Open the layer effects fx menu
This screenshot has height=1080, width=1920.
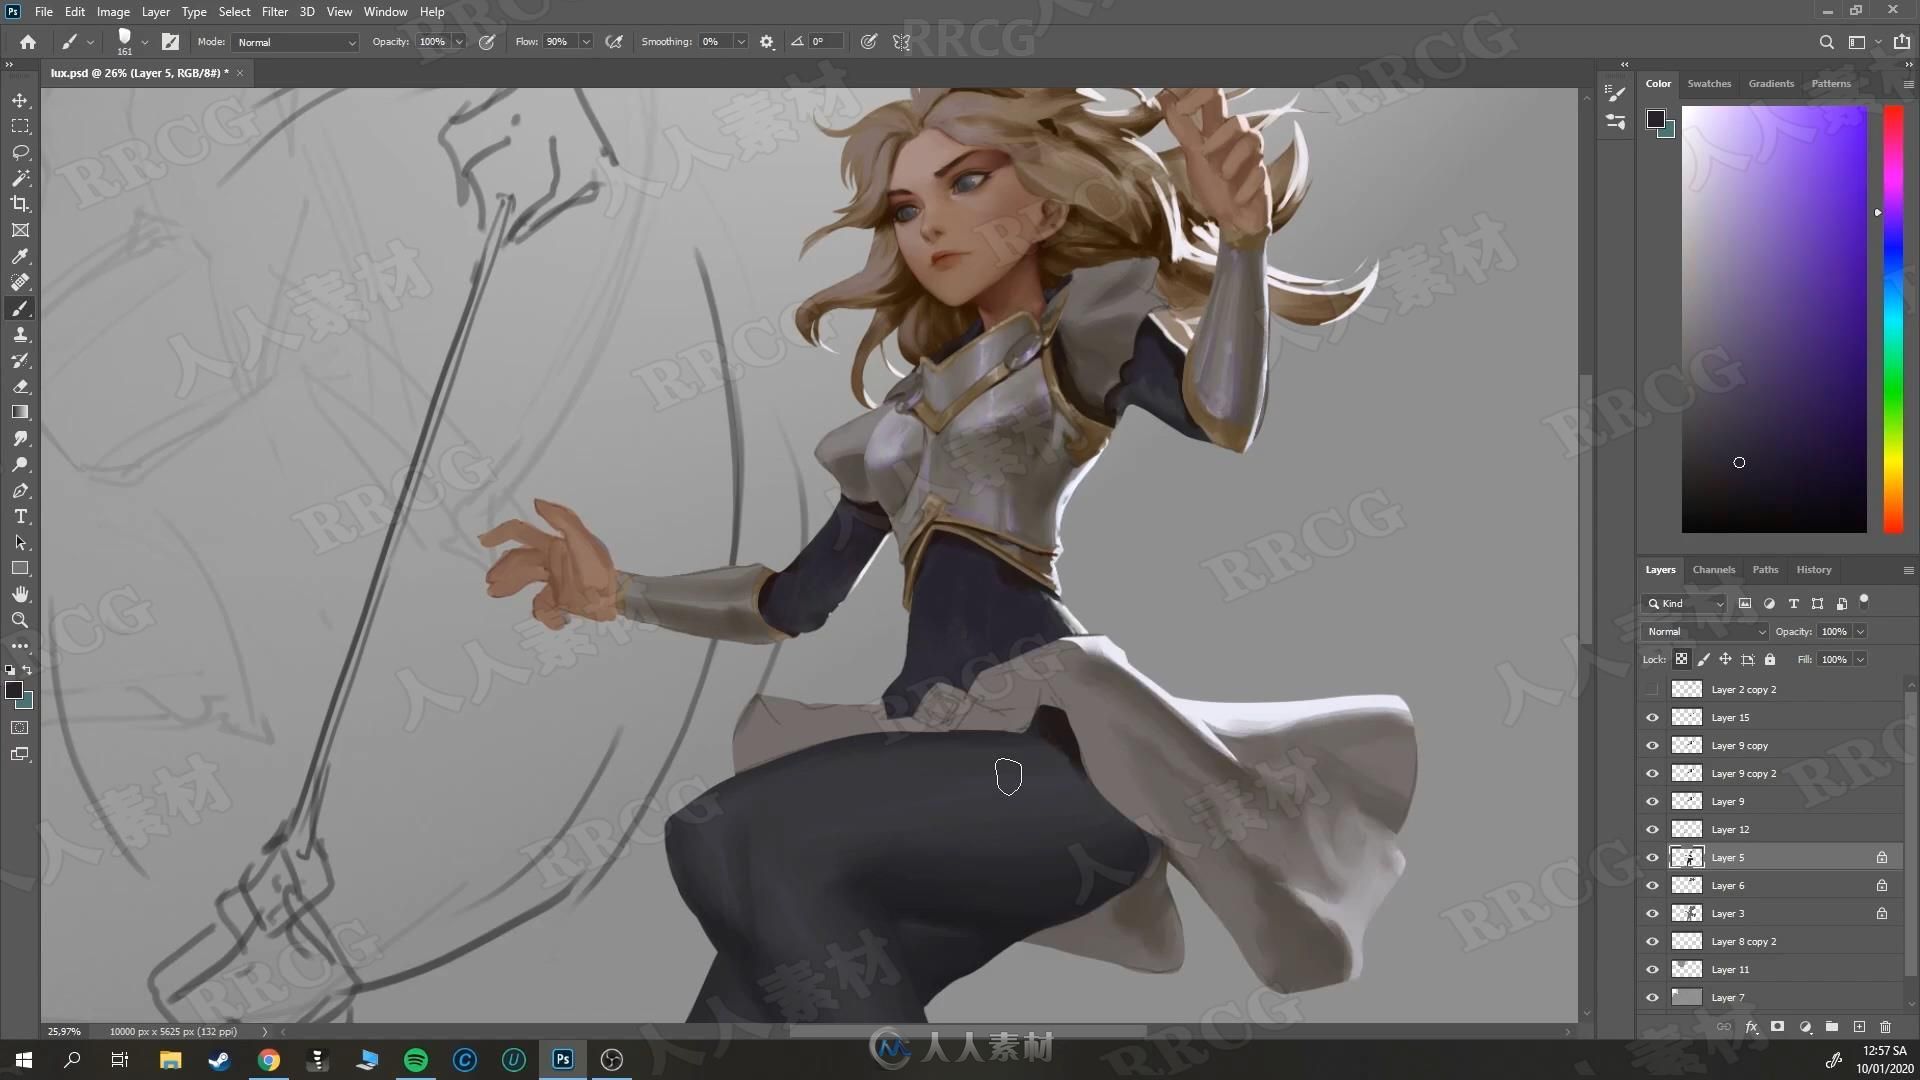click(x=1751, y=1027)
